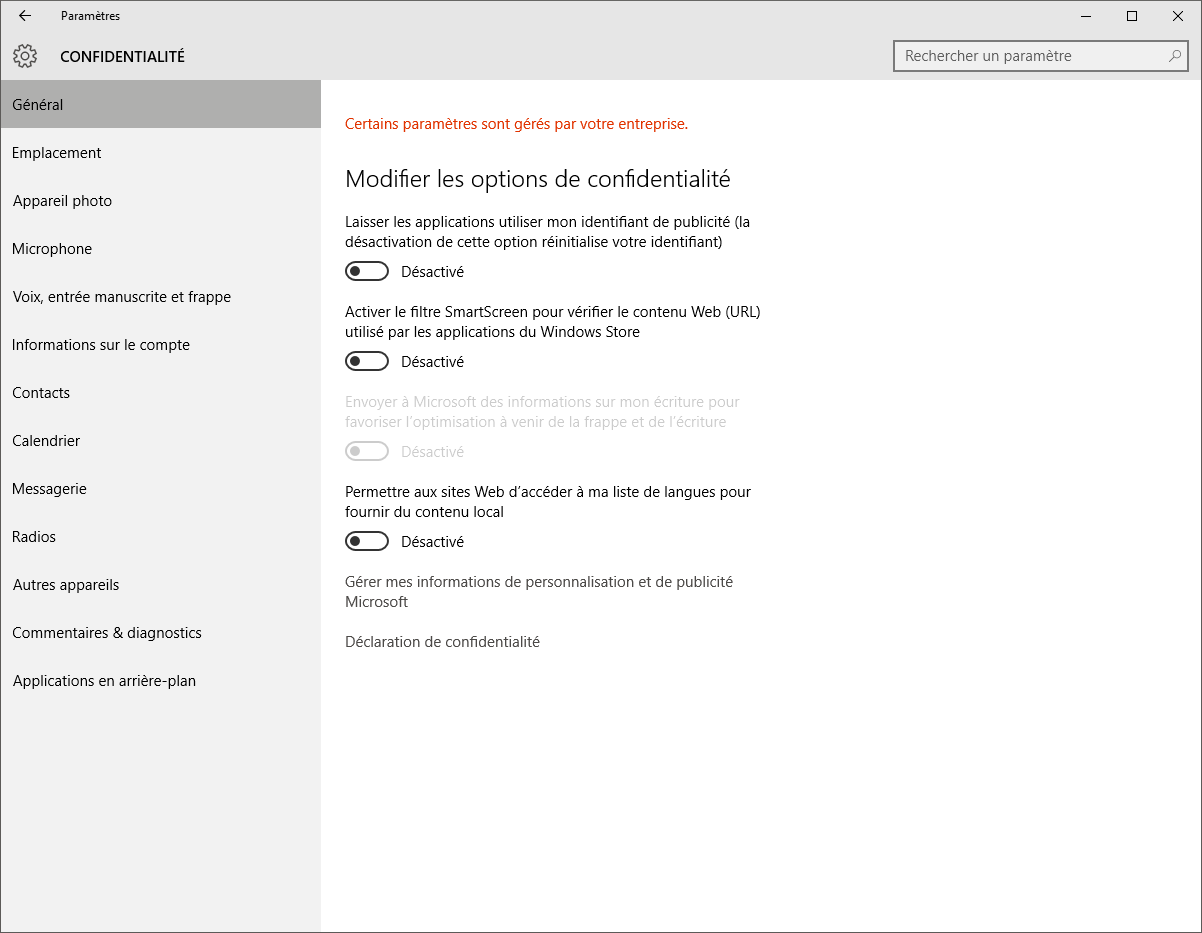1202x933 pixels.
Task: Maximize the Paramètres window
Action: 1132,16
